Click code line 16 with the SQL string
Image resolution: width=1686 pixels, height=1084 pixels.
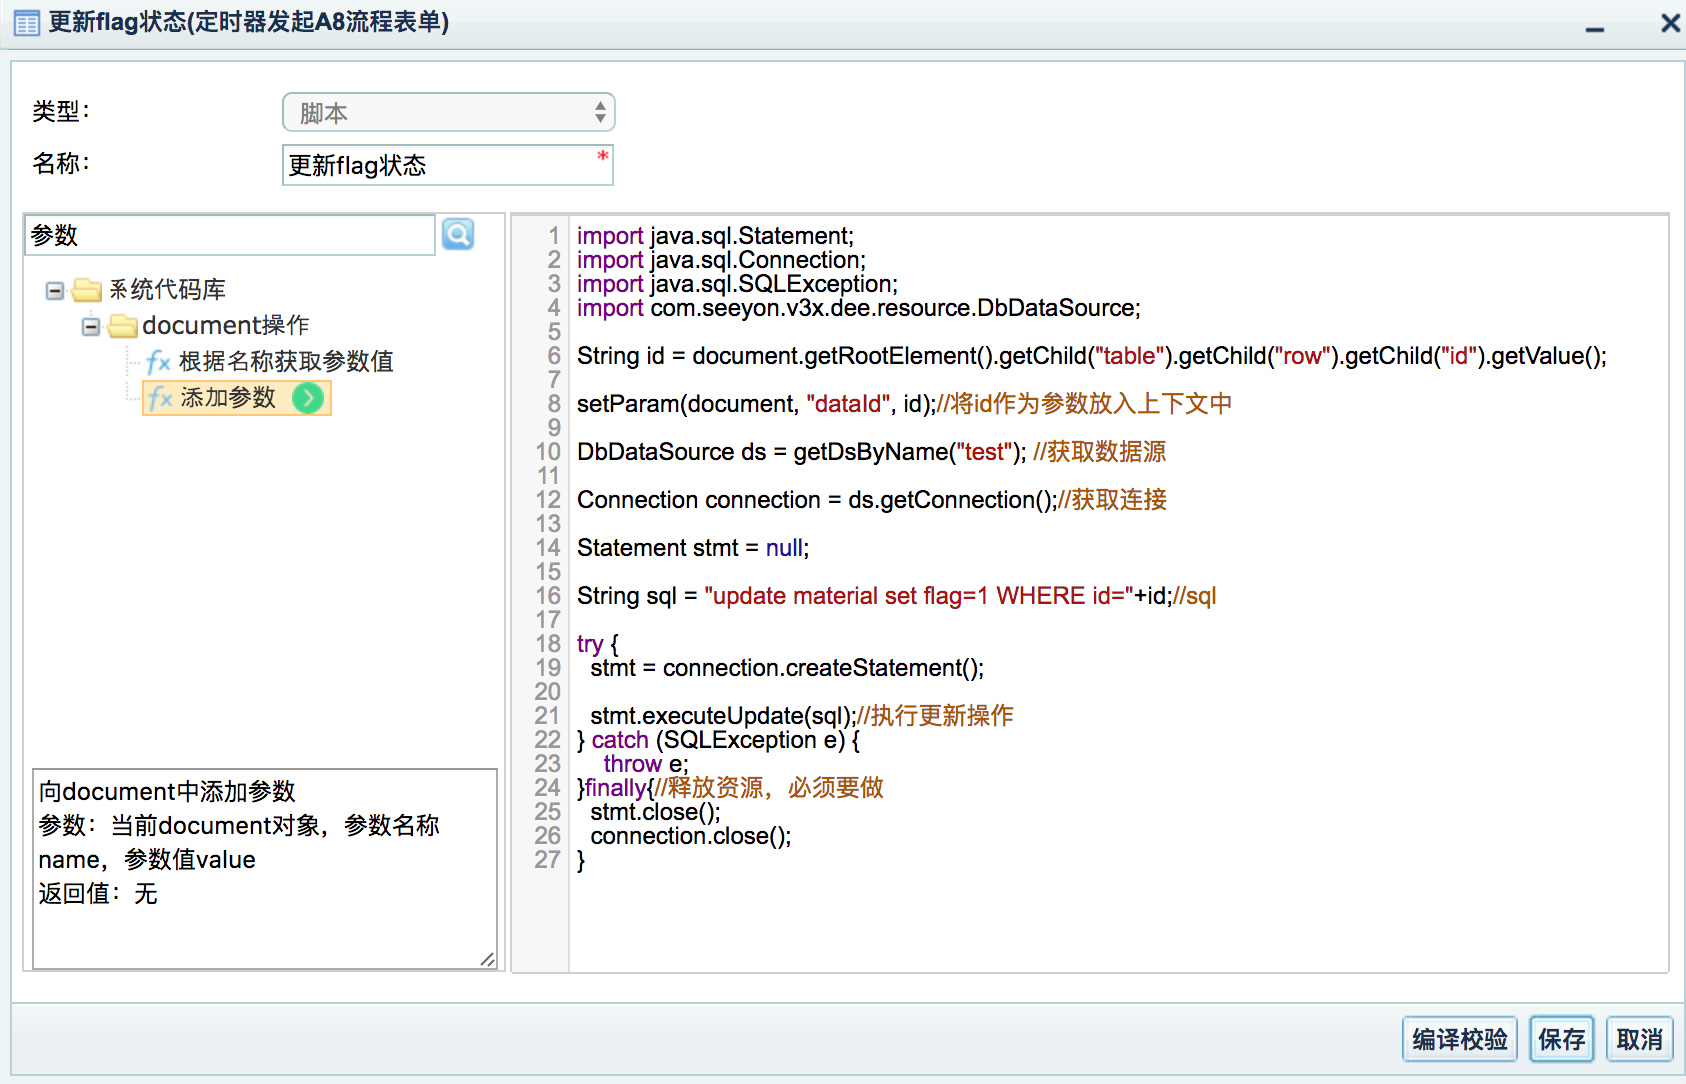tap(895, 596)
